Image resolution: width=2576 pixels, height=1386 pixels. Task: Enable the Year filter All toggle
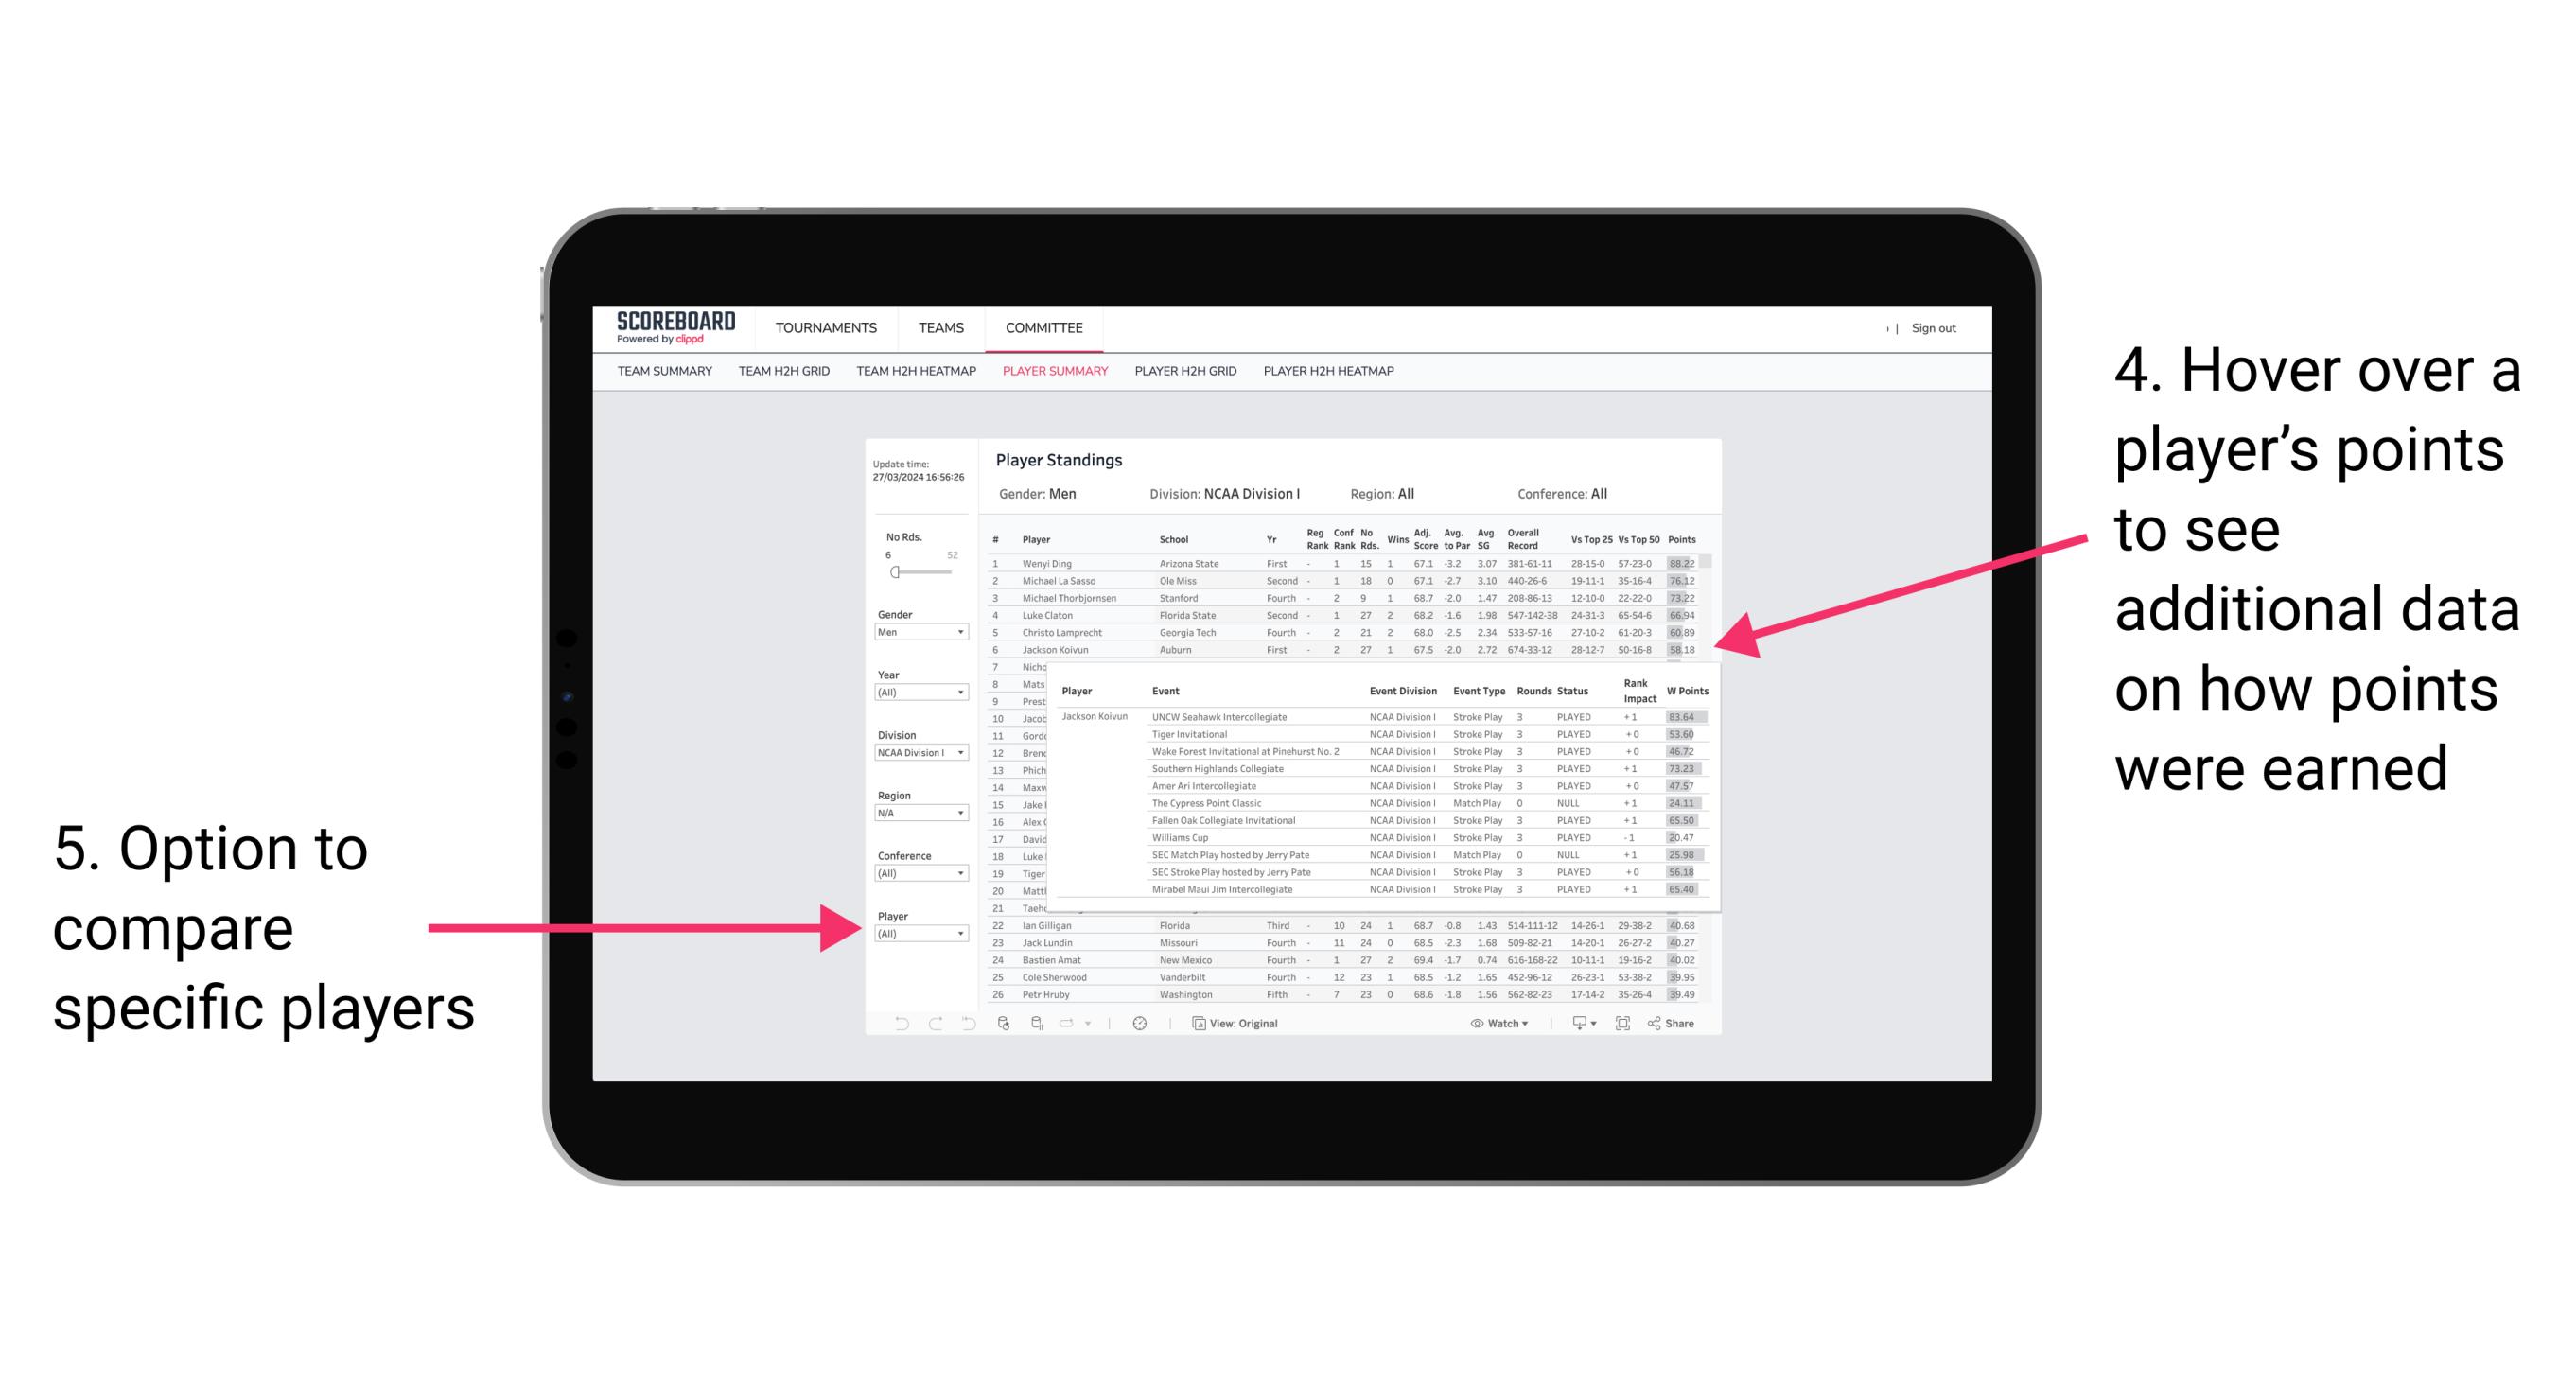[x=920, y=693]
